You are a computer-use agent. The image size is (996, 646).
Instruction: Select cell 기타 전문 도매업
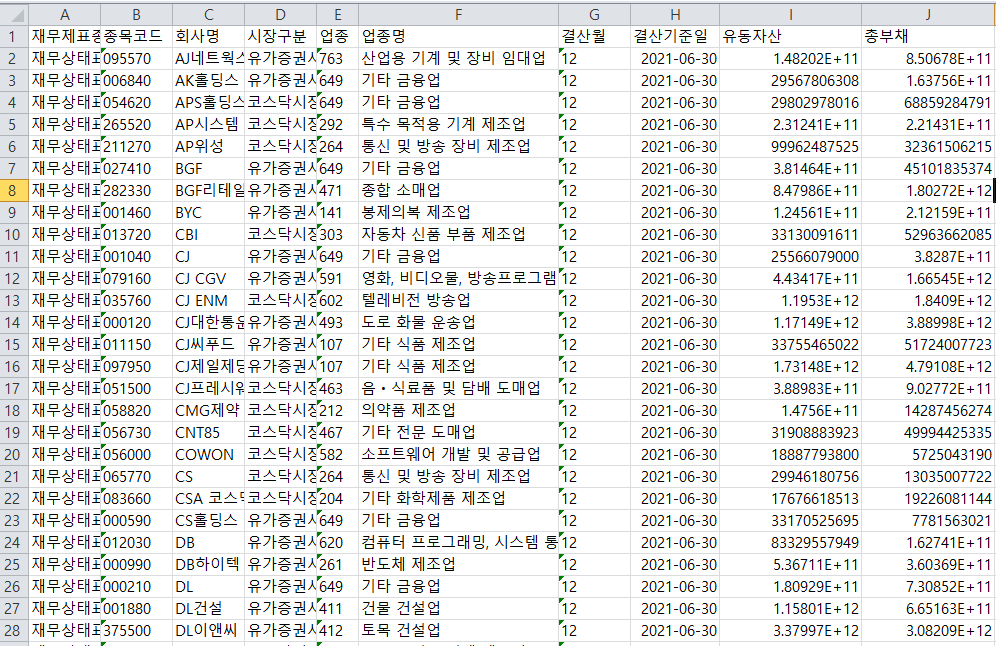pyautogui.click(x=458, y=433)
